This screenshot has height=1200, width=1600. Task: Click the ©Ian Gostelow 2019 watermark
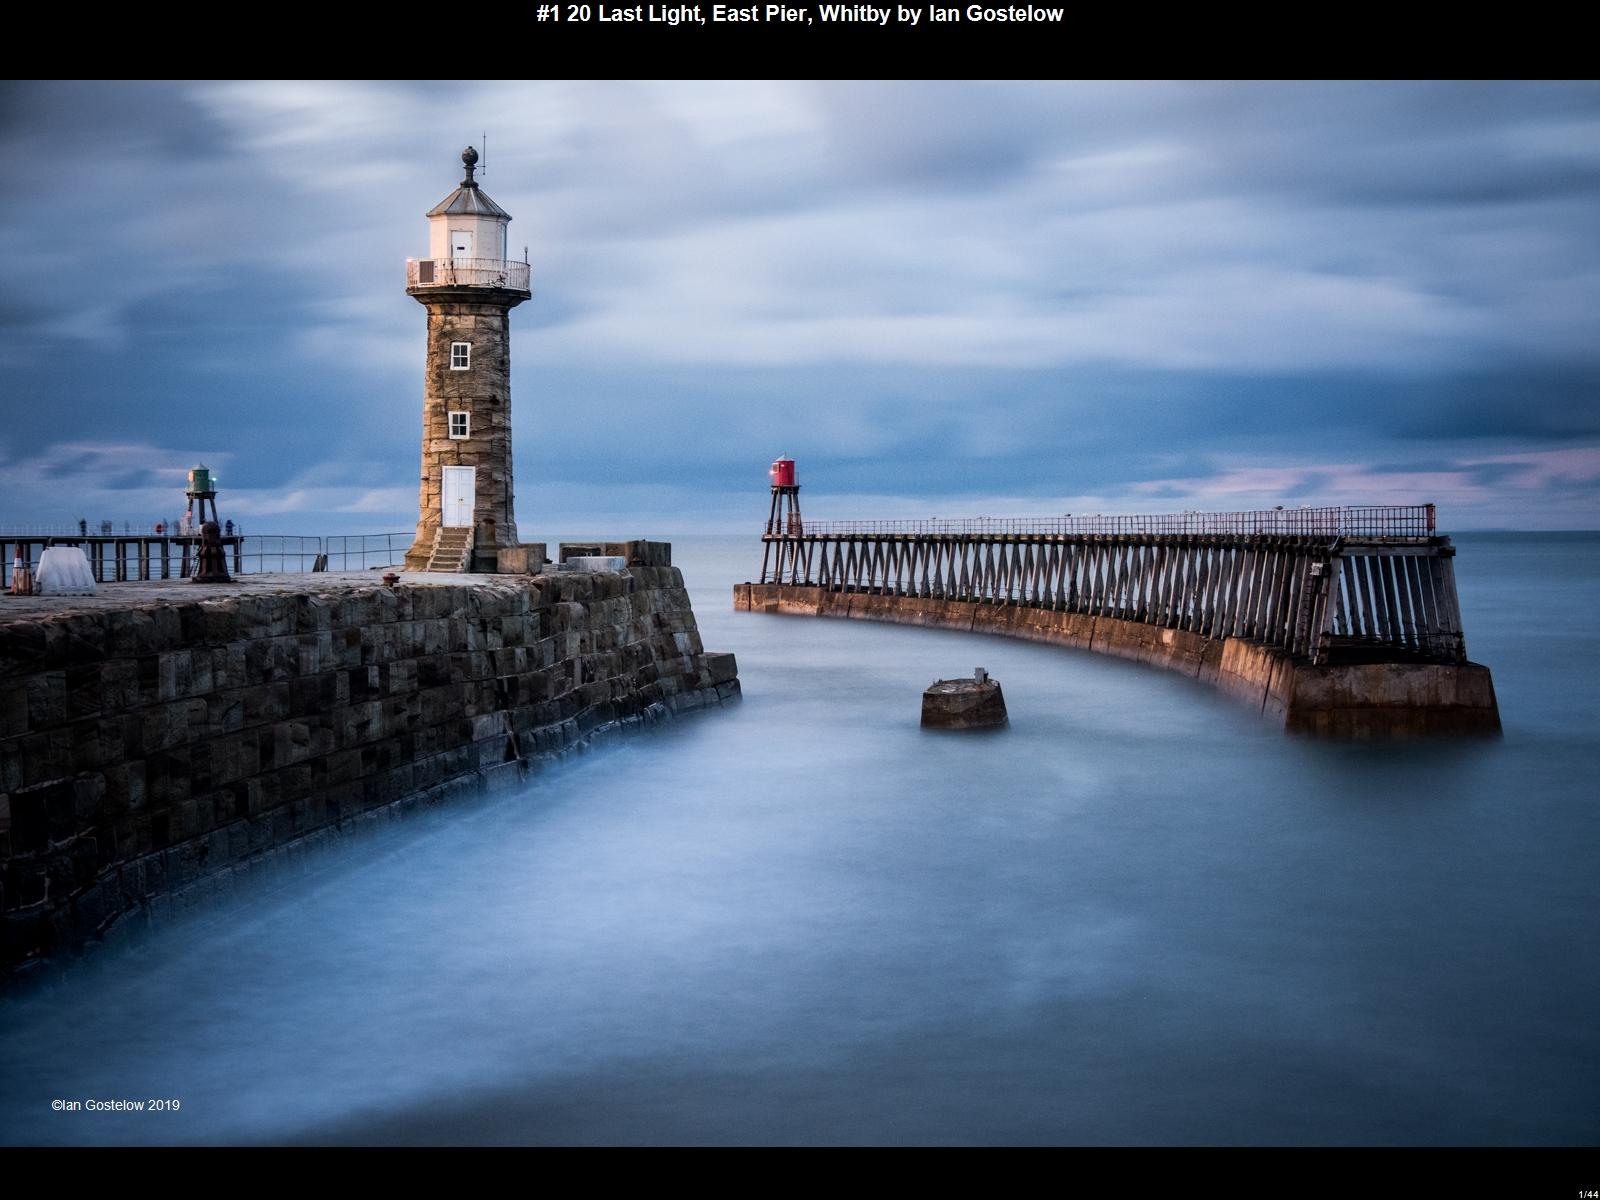(x=116, y=1105)
